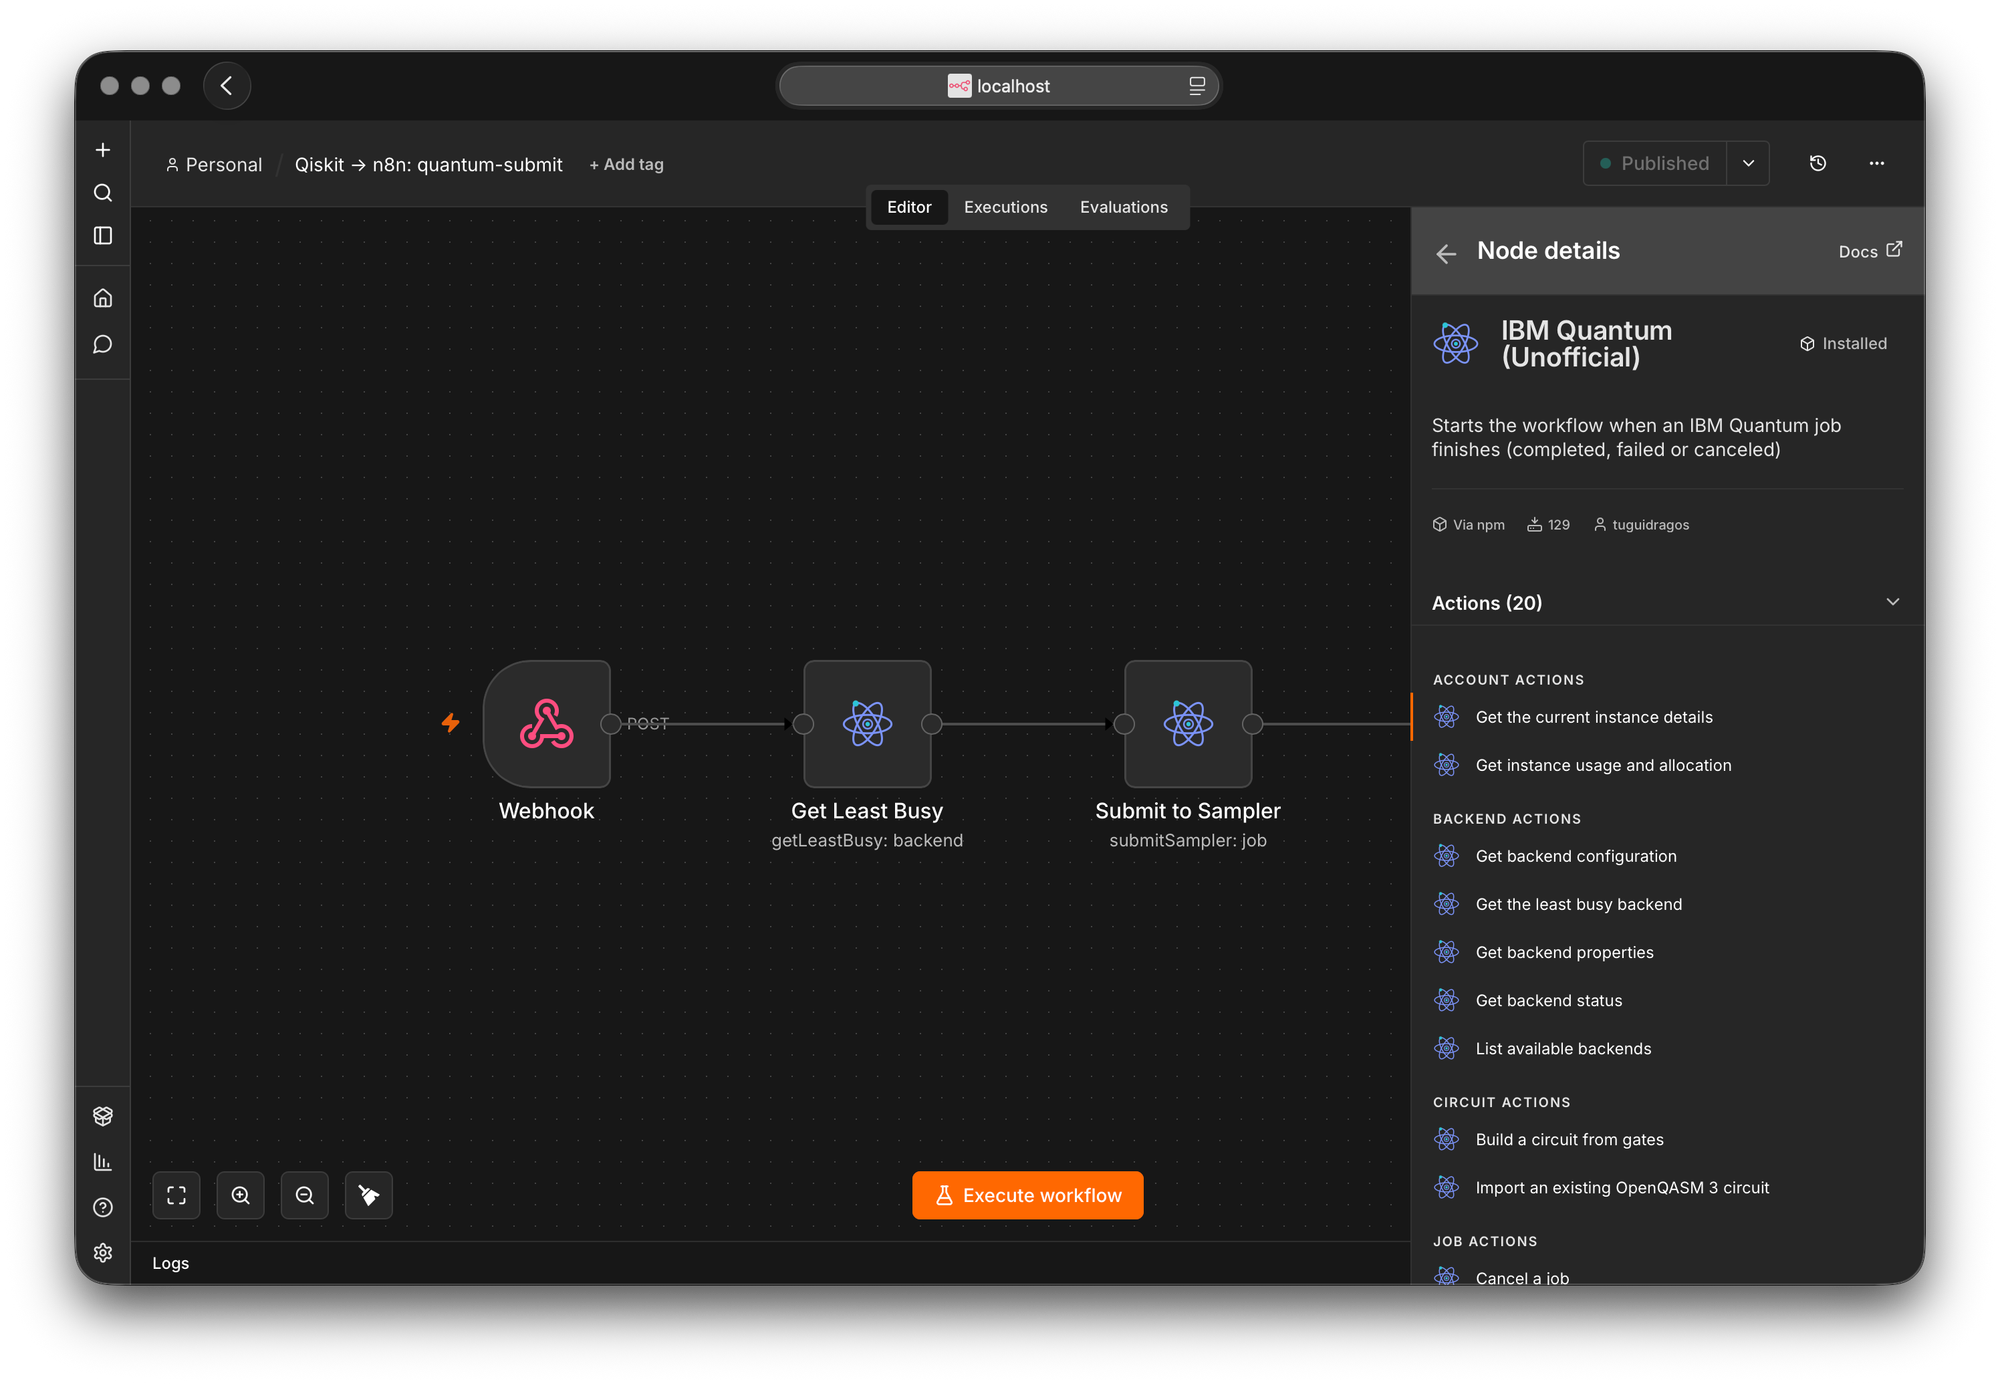Go back with Node details arrow

click(x=1446, y=253)
